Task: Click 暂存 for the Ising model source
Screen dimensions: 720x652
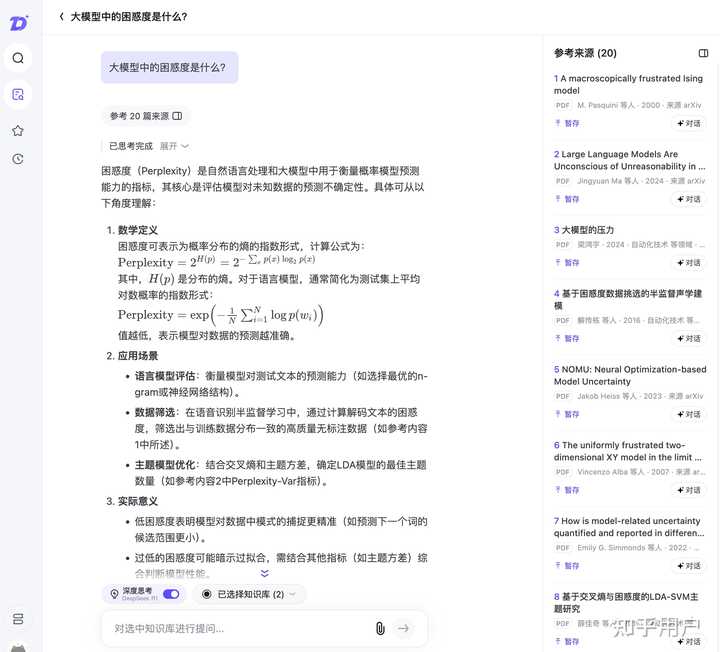Action: point(567,123)
